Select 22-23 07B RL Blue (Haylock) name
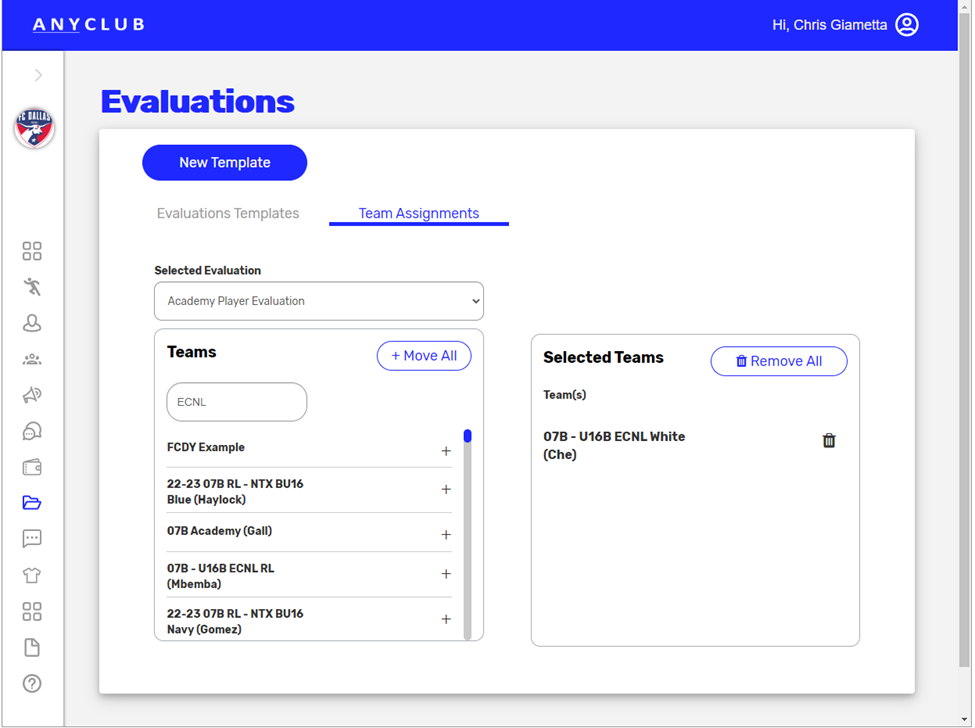This screenshot has height=728, width=975. (x=235, y=492)
